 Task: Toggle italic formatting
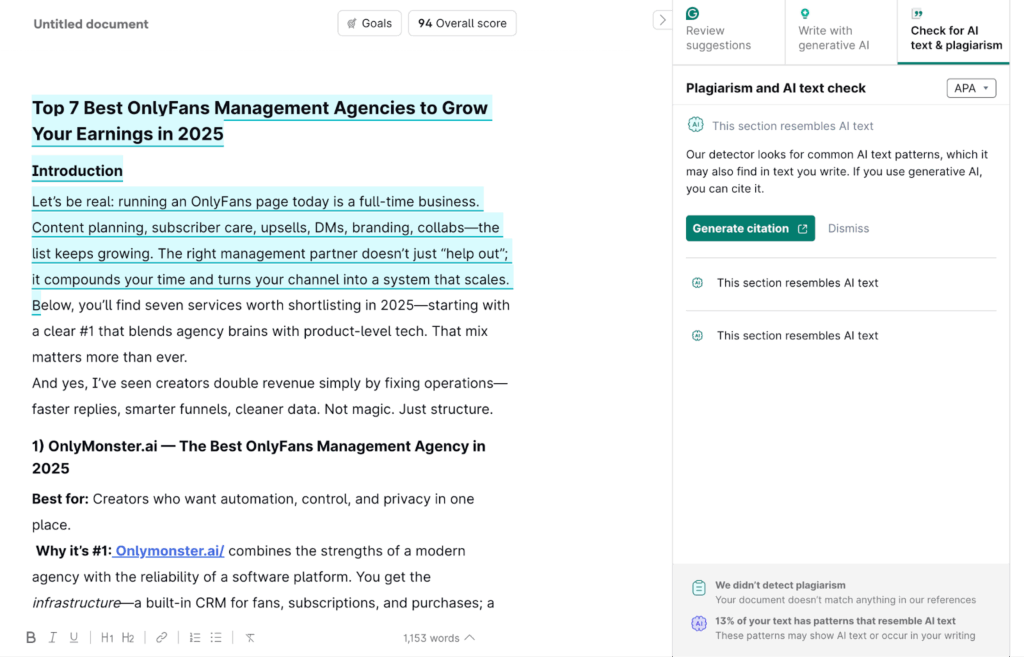53,637
